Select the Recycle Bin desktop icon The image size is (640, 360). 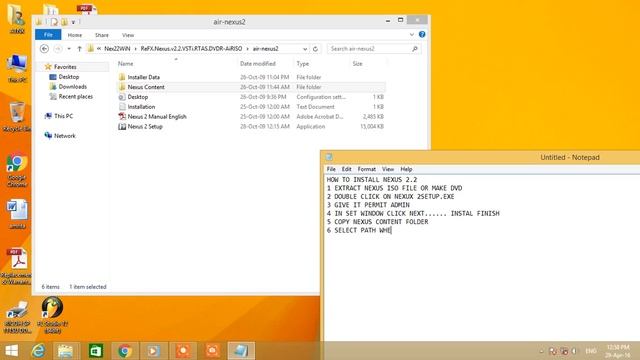click(x=17, y=116)
